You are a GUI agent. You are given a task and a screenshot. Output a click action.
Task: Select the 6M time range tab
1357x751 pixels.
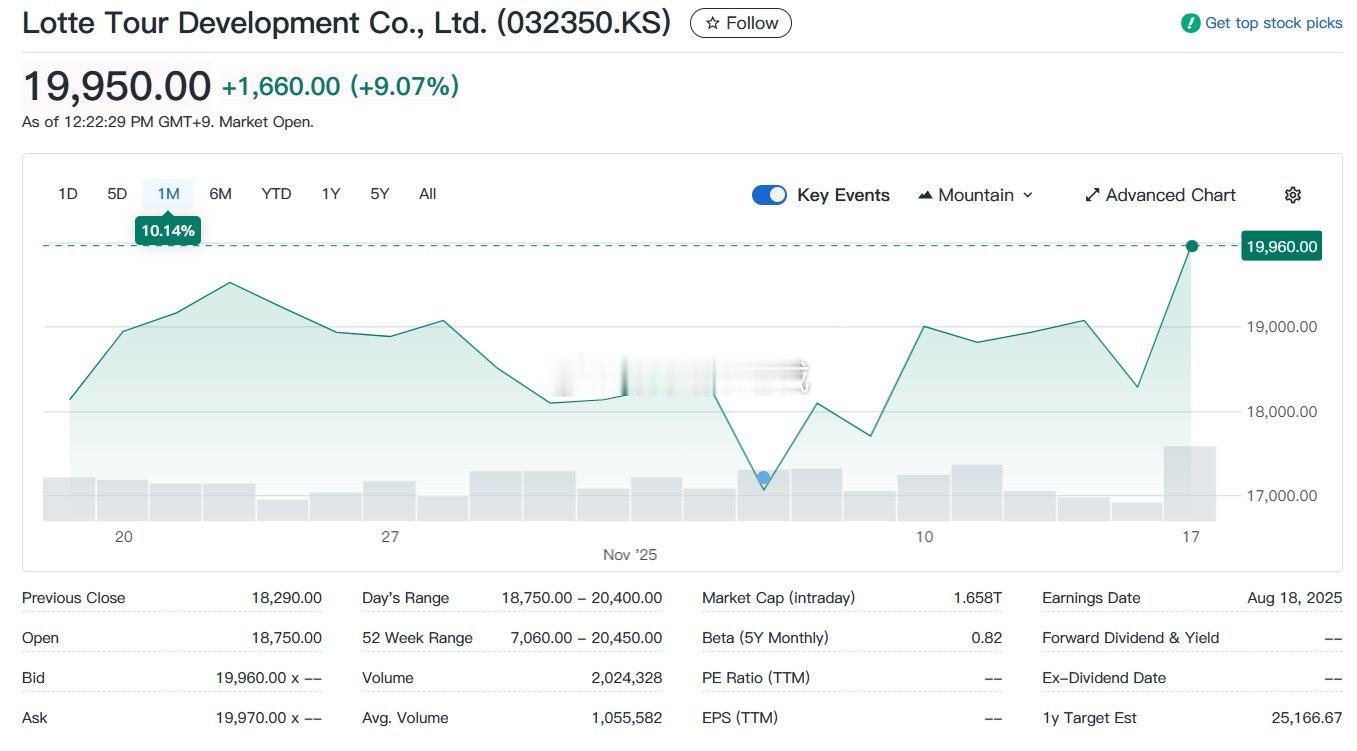coord(220,194)
